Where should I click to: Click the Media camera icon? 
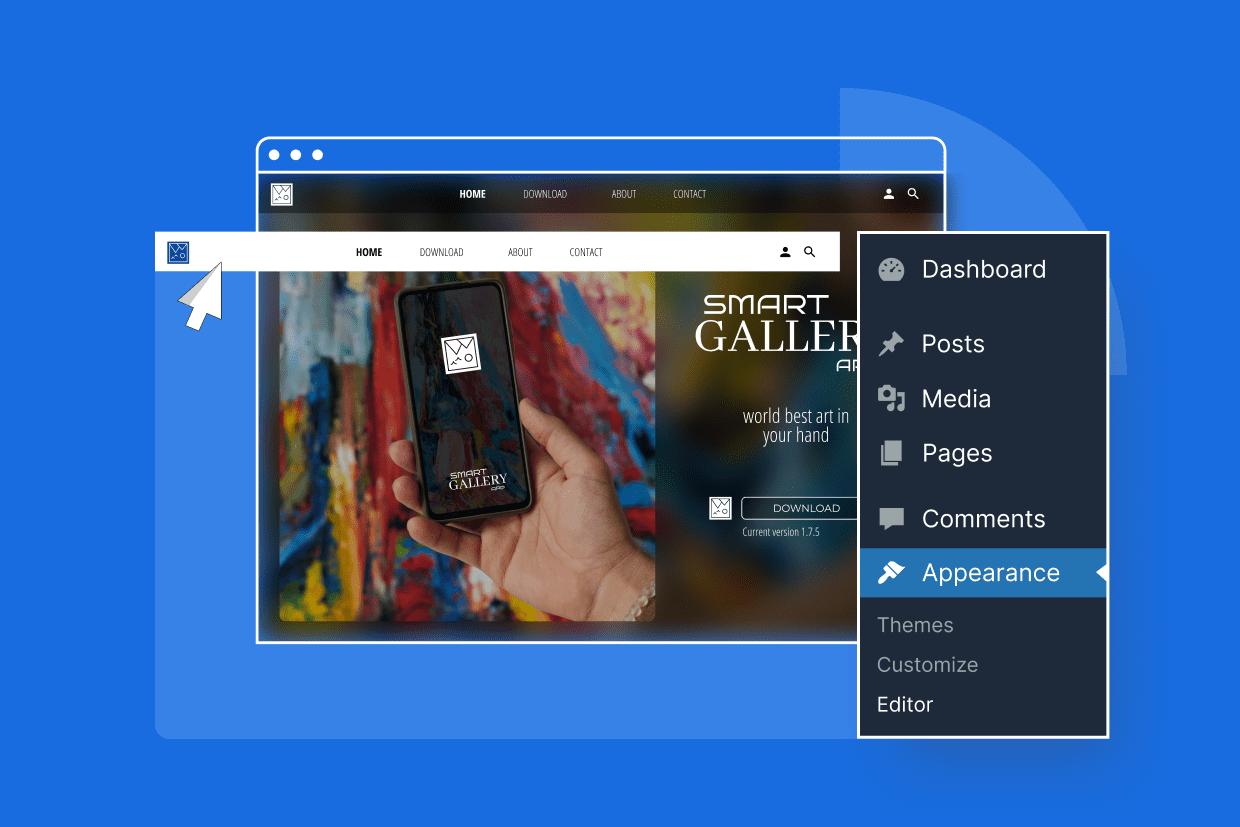(891, 398)
